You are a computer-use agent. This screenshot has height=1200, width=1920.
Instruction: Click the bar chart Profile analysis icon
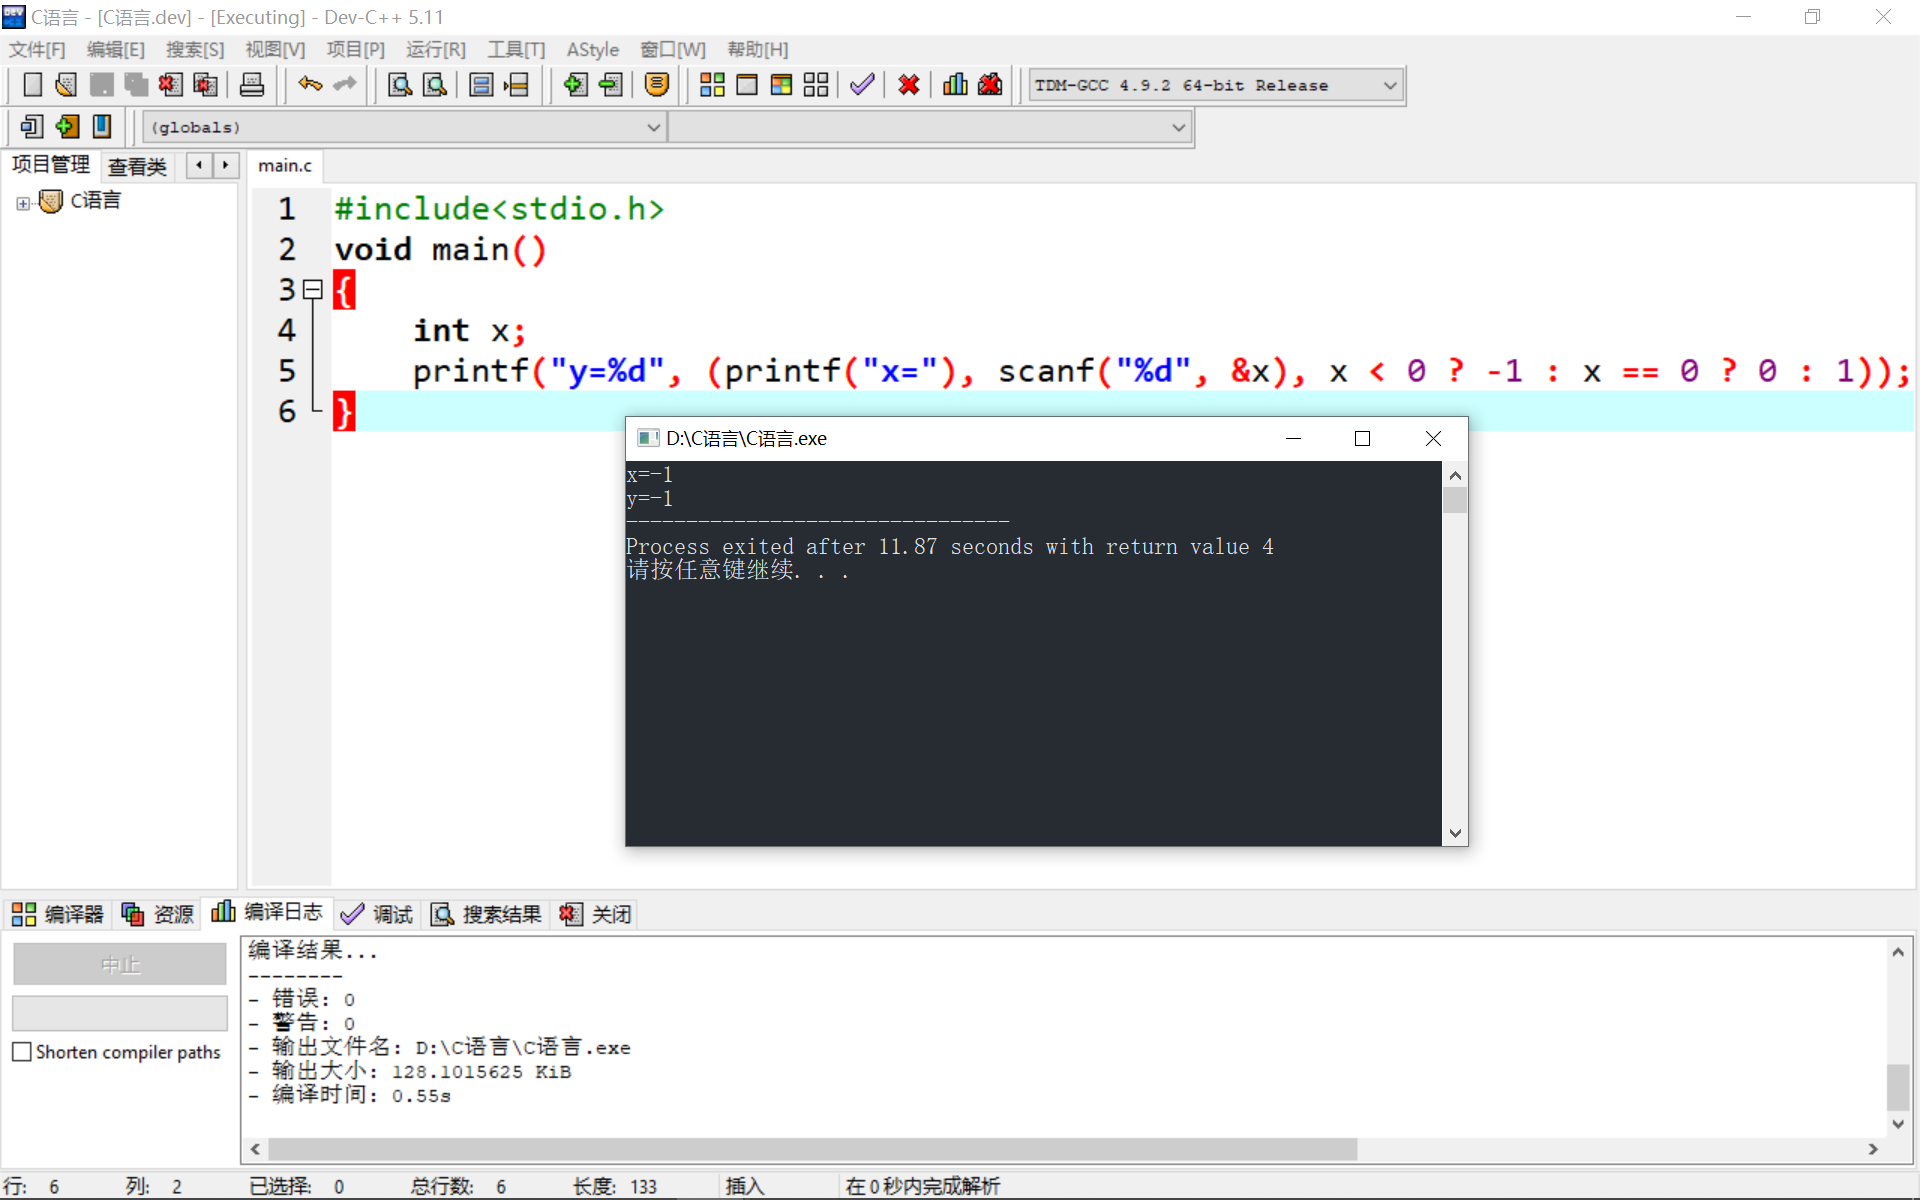955,85
